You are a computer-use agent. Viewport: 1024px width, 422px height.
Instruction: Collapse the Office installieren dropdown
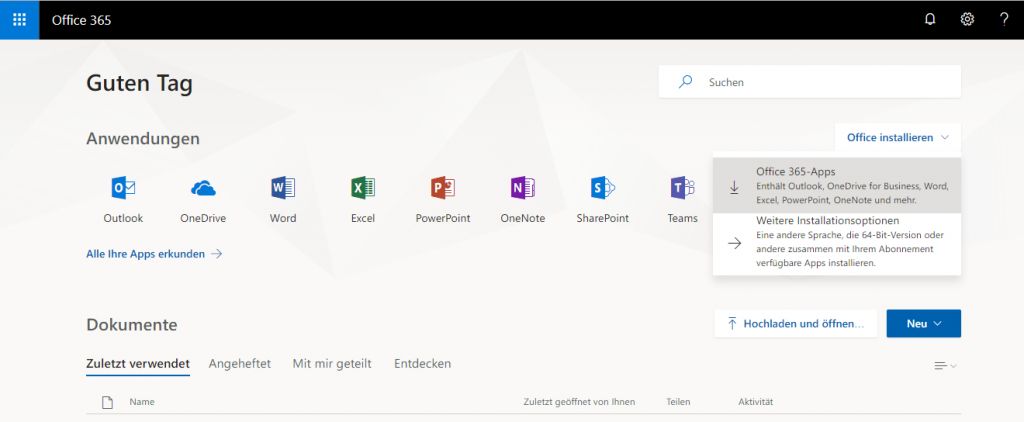pos(897,137)
